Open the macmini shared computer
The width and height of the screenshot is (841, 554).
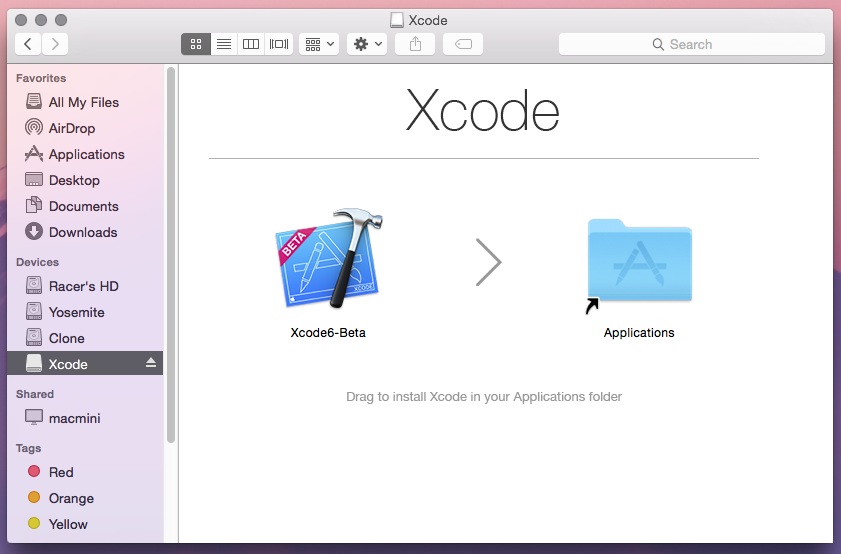(x=85, y=418)
